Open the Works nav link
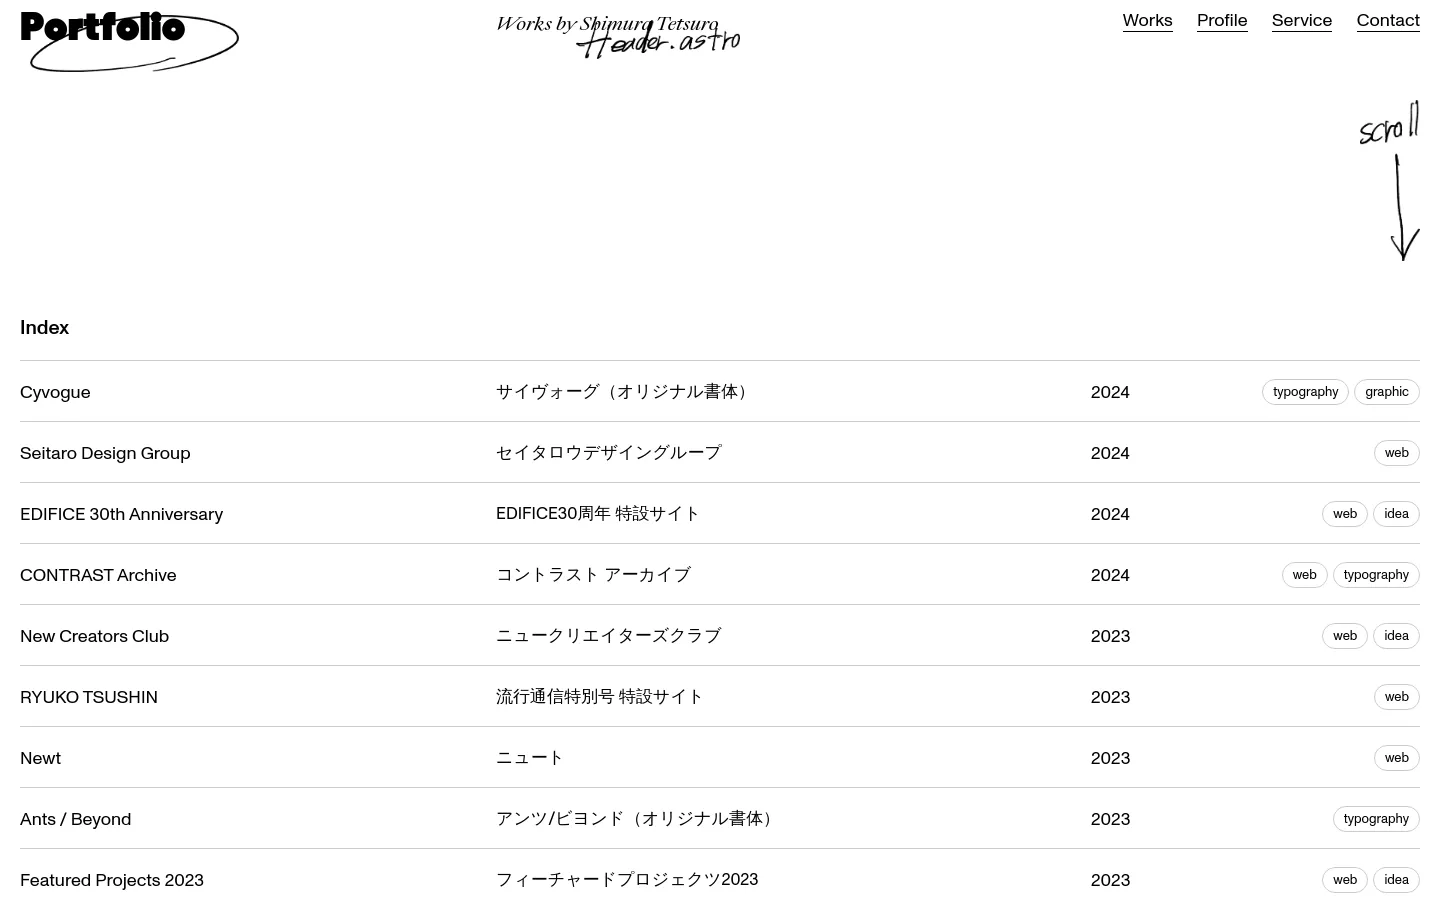 coord(1147,20)
